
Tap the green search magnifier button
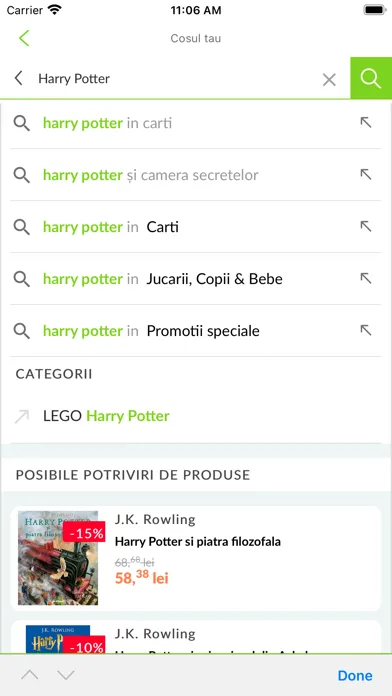pos(371,78)
